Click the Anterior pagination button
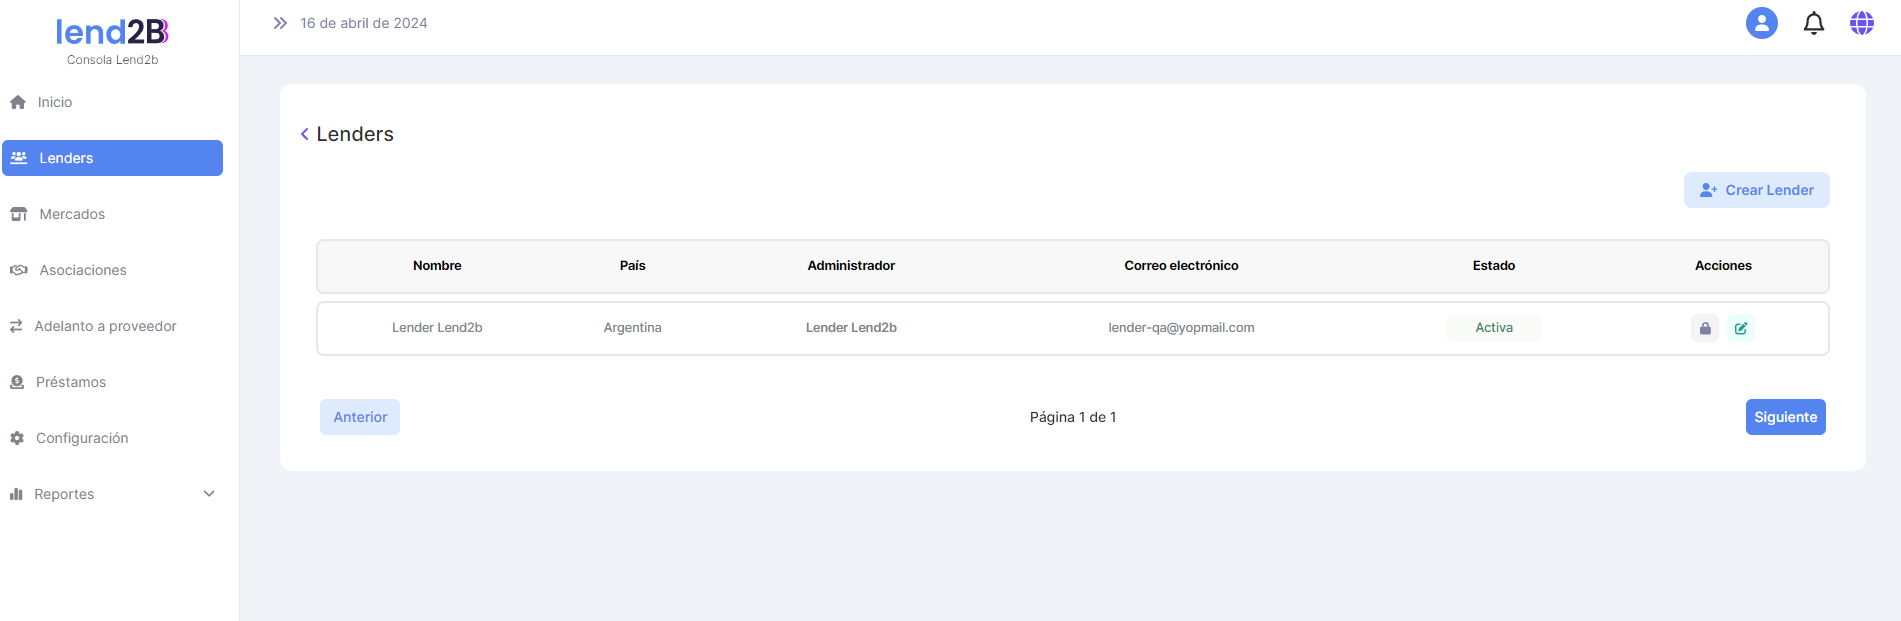Image resolution: width=1901 pixels, height=621 pixels. point(360,417)
